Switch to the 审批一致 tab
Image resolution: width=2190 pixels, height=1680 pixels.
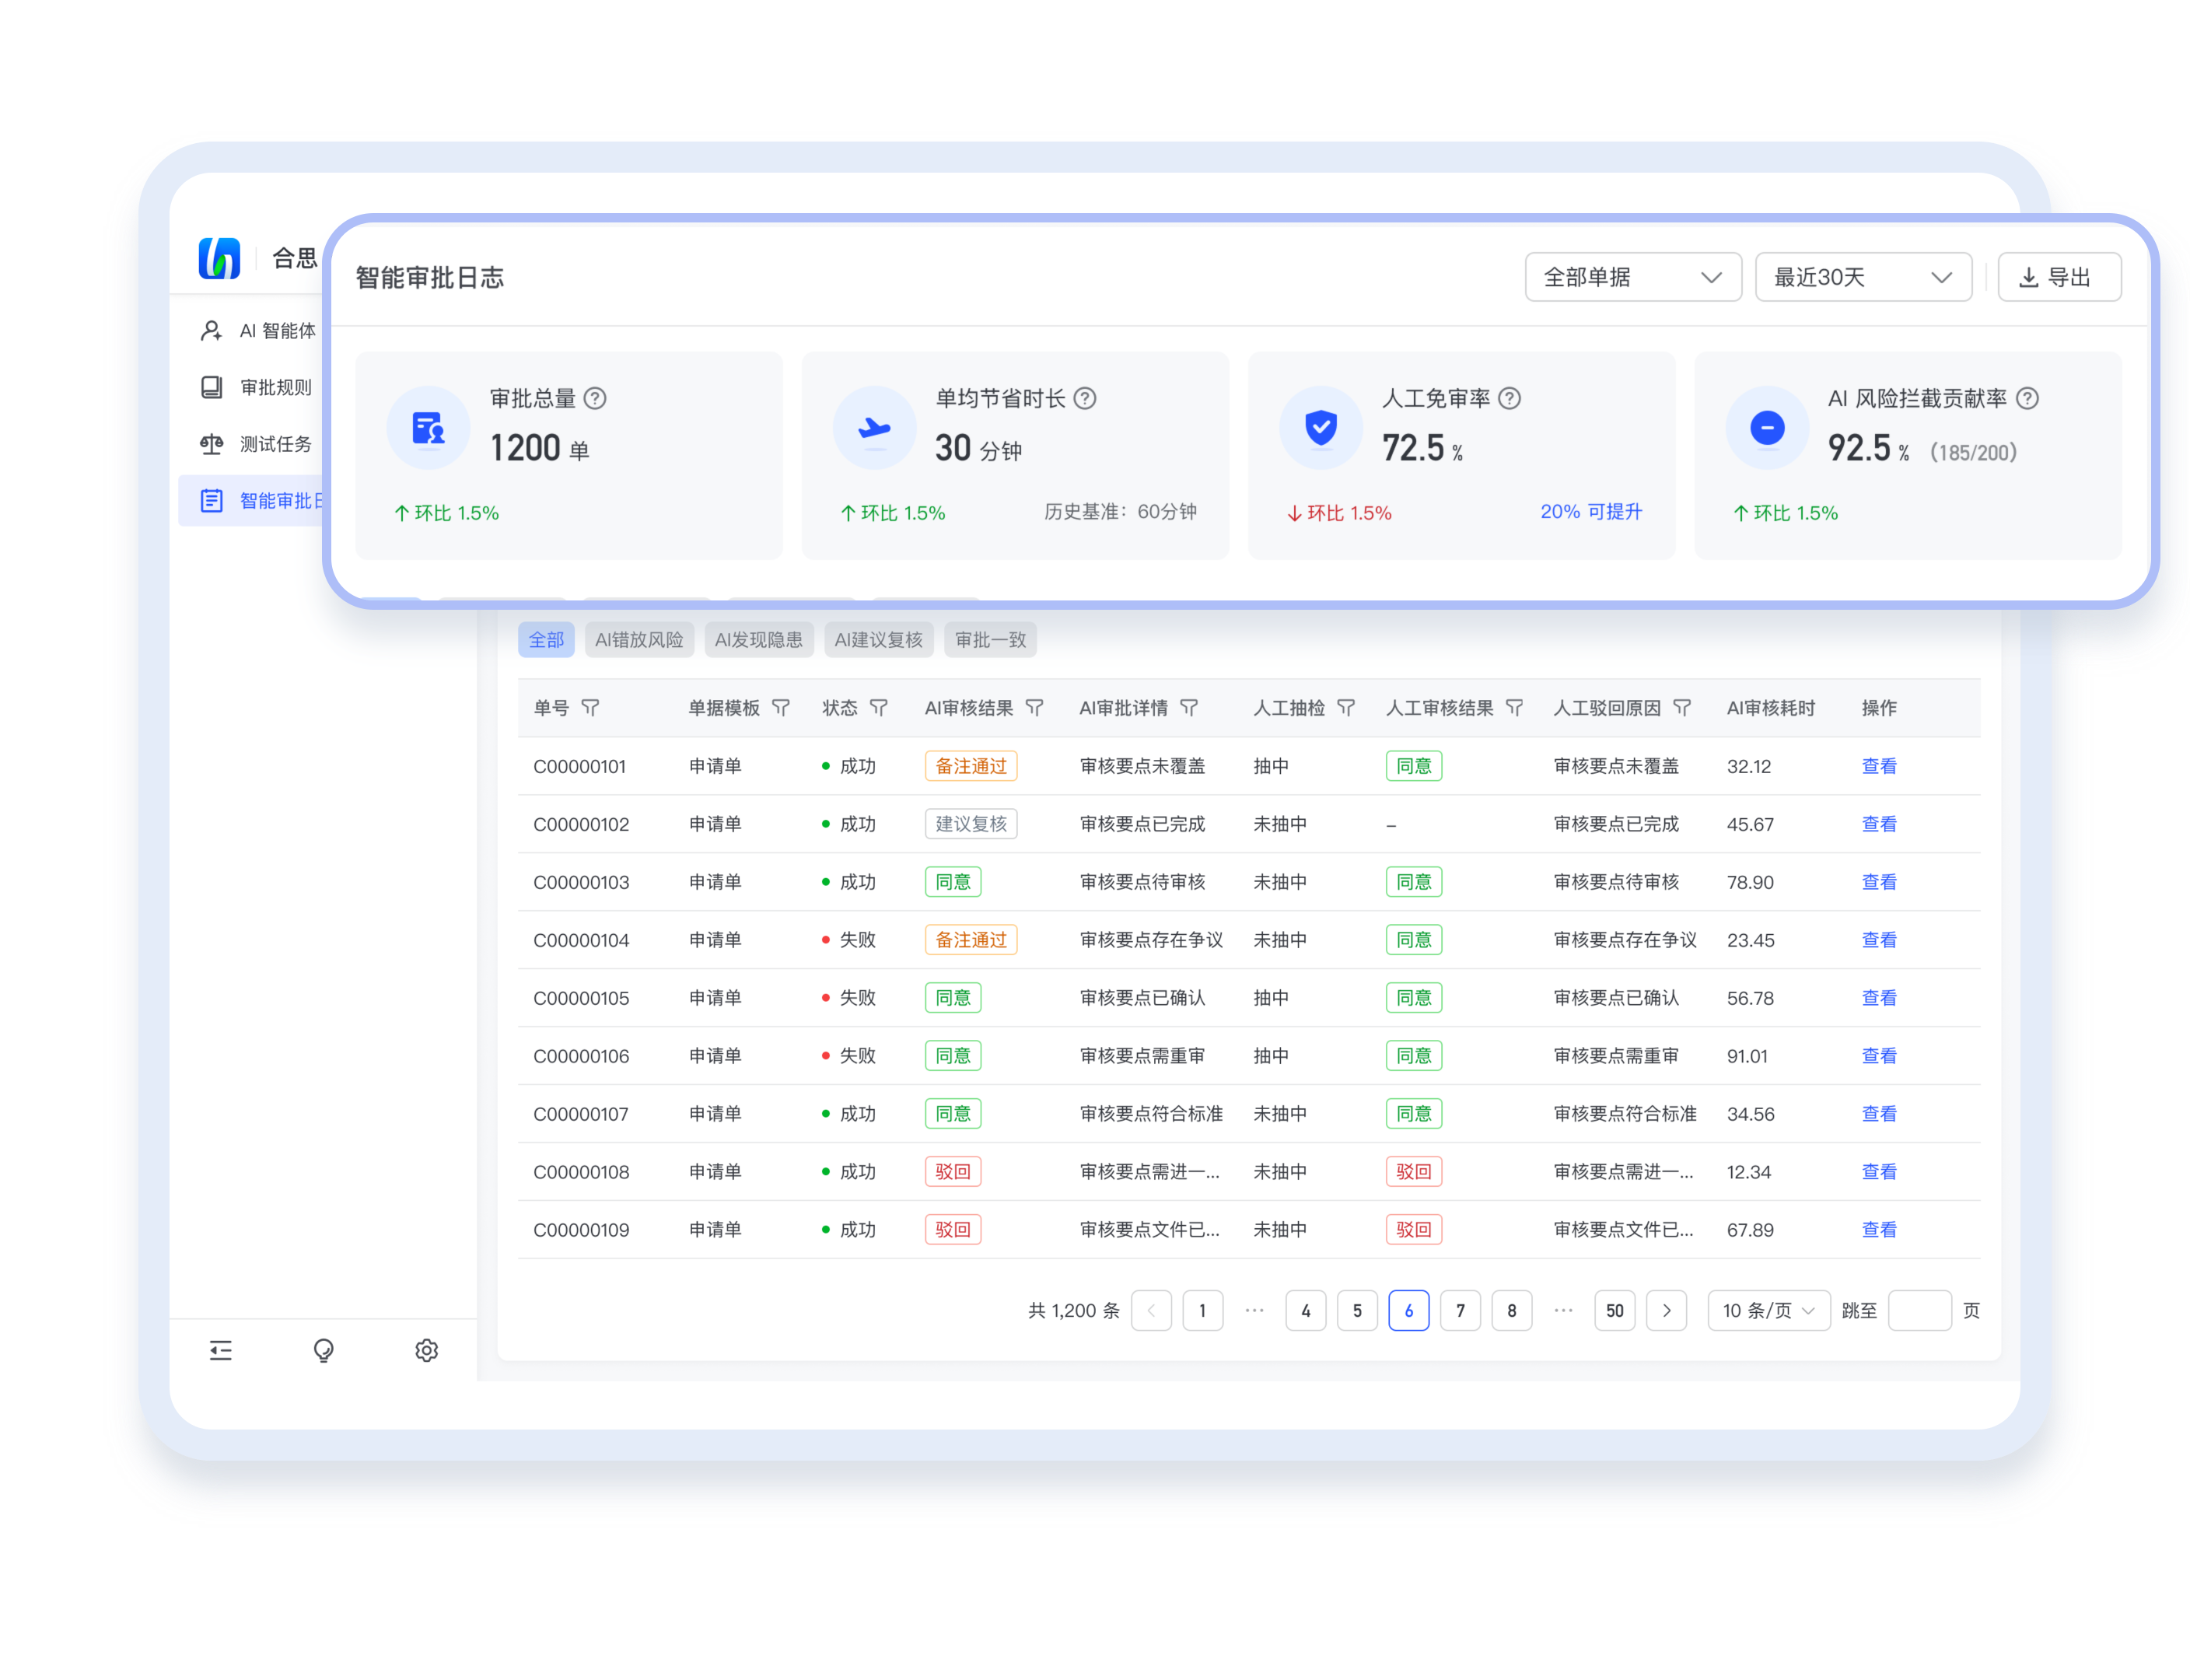pos(990,640)
